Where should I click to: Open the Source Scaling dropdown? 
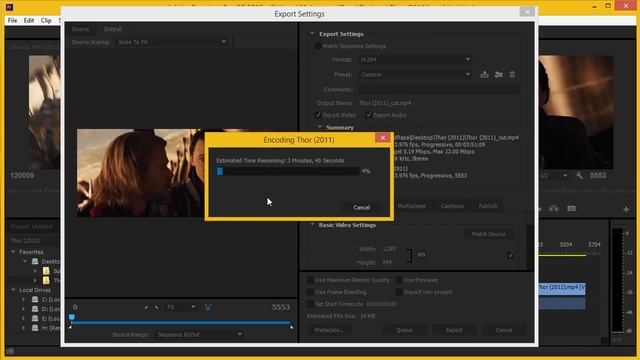coord(171,42)
